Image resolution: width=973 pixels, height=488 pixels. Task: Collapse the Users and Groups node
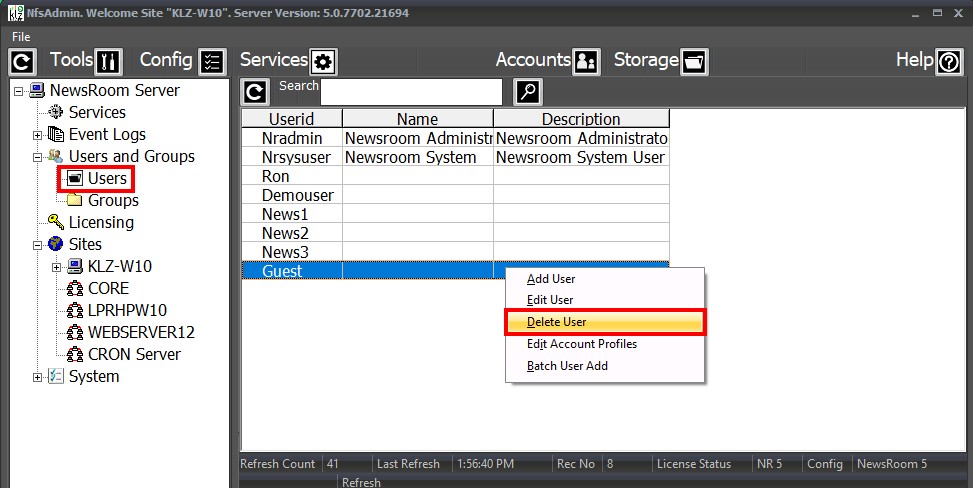point(38,157)
